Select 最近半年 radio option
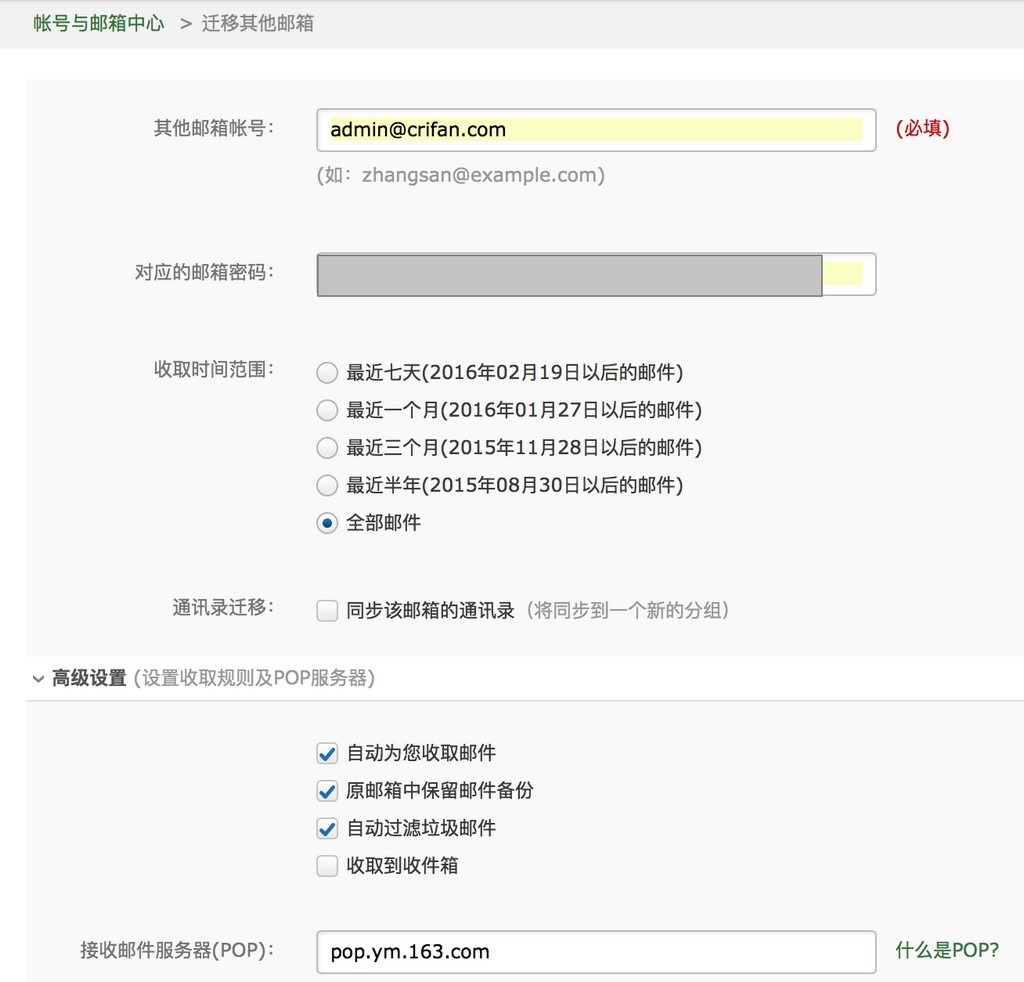The width and height of the screenshot is (1024, 982). point(327,486)
